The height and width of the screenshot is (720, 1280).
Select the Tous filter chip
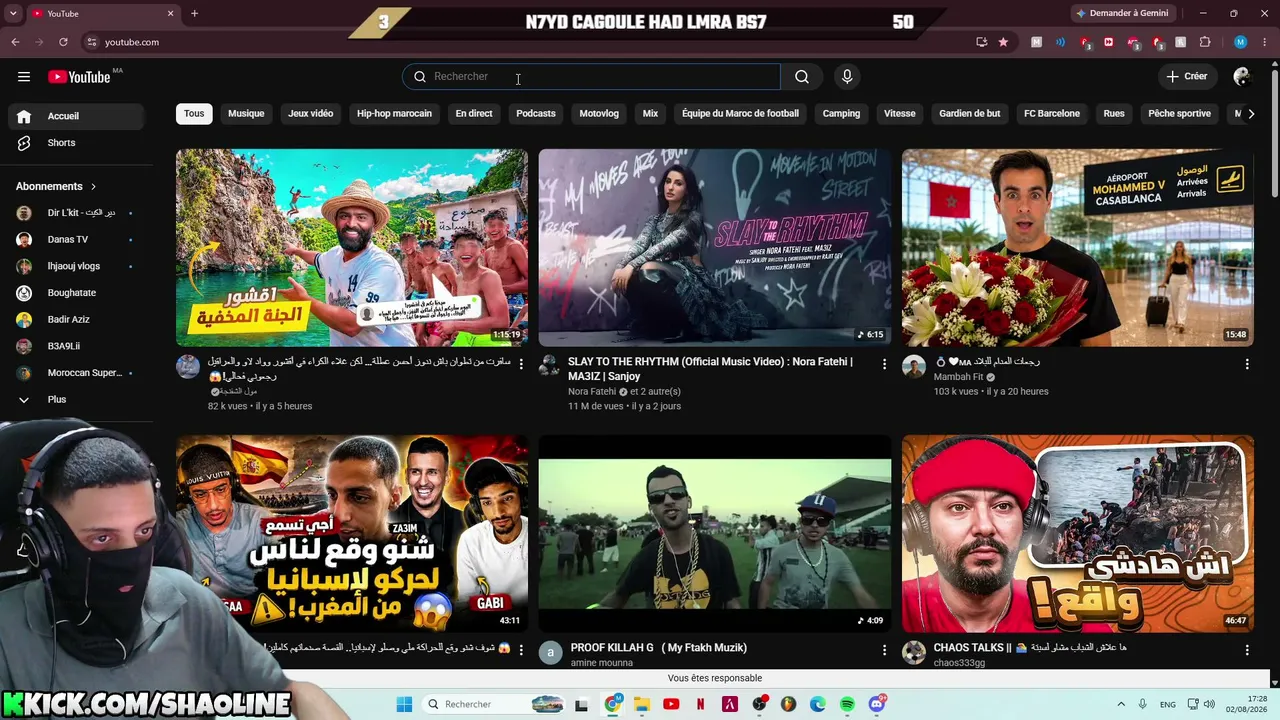[194, 114]
